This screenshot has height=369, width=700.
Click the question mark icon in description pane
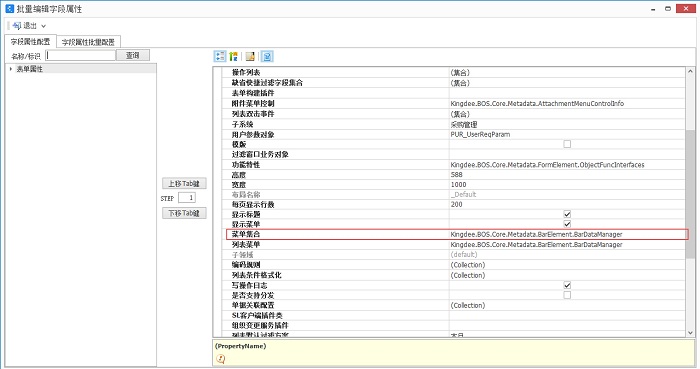point(221,358)
